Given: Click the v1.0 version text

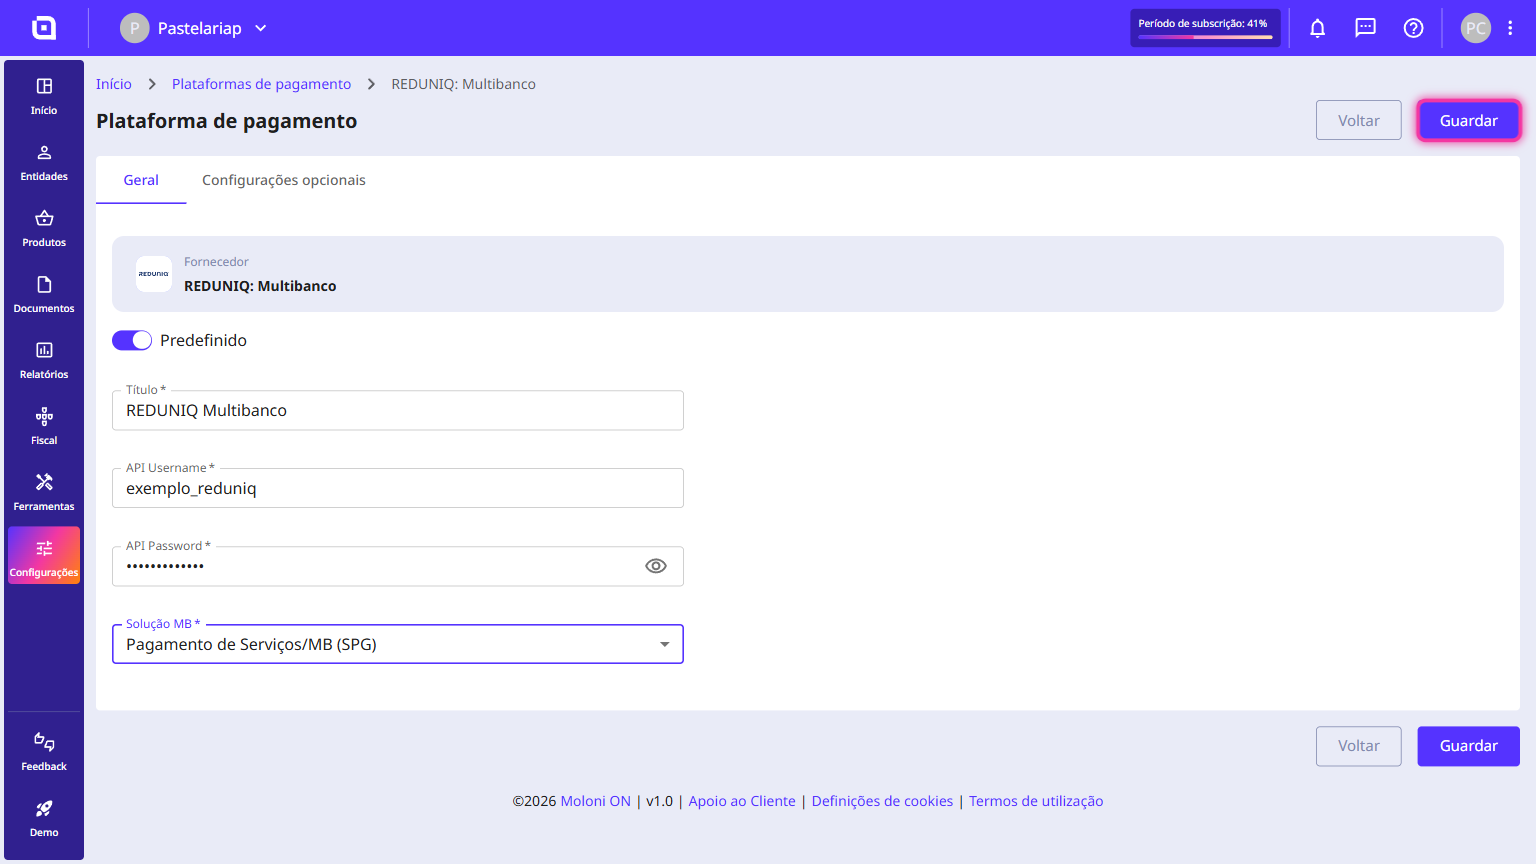Looking at the screenshot, I should 660,801.
